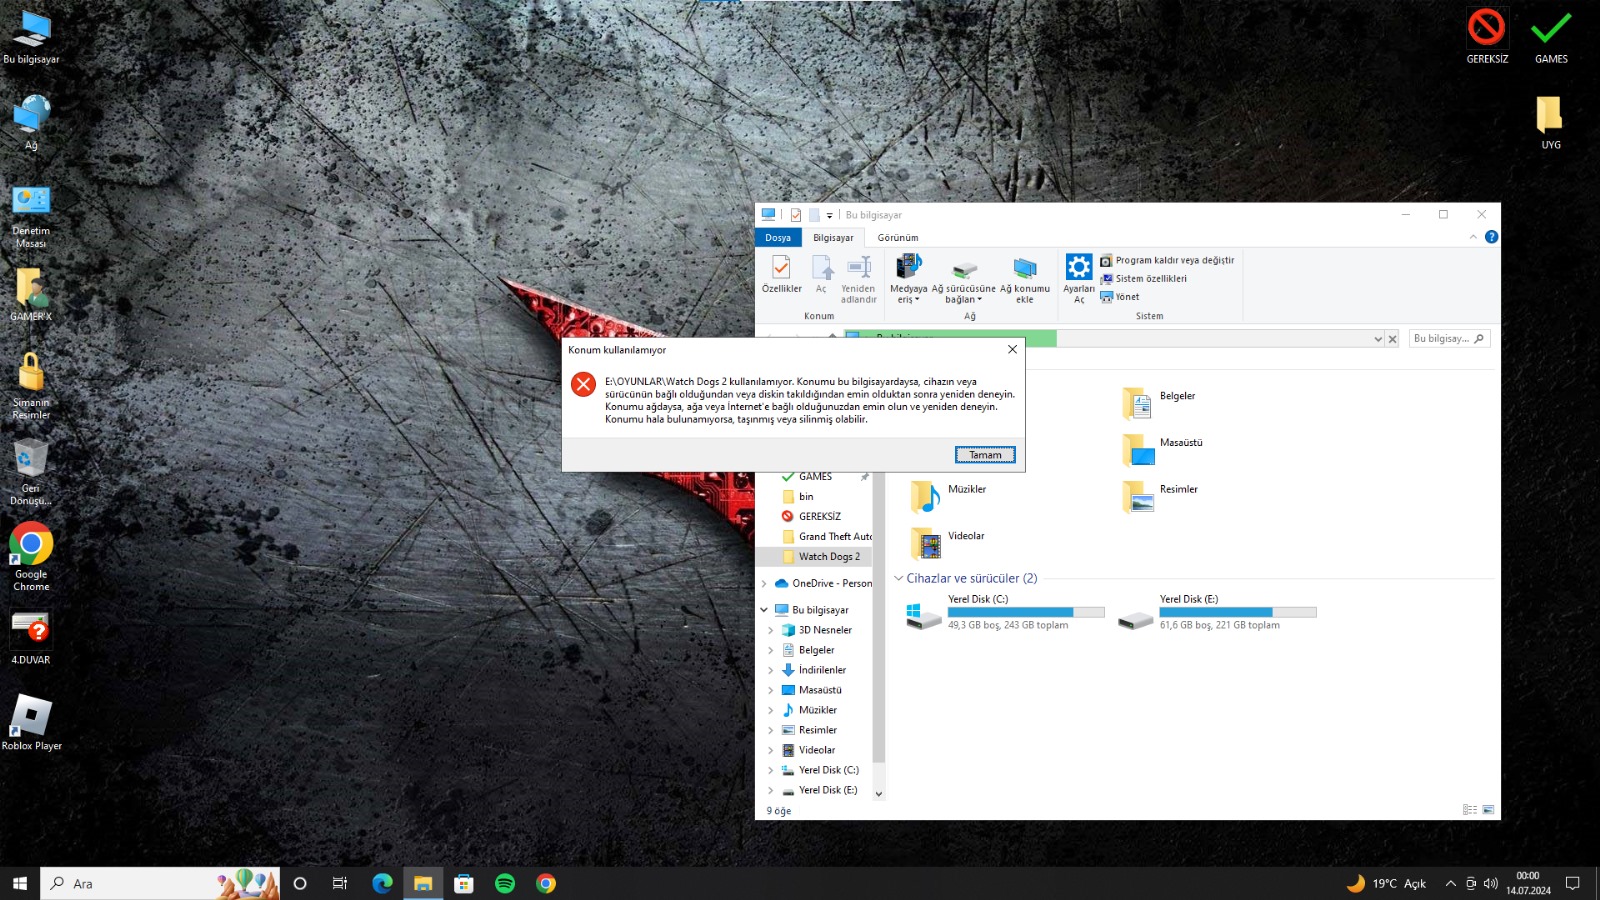Select Resimler in the navigation tree

pyautogui.click(x=817, y=731)
